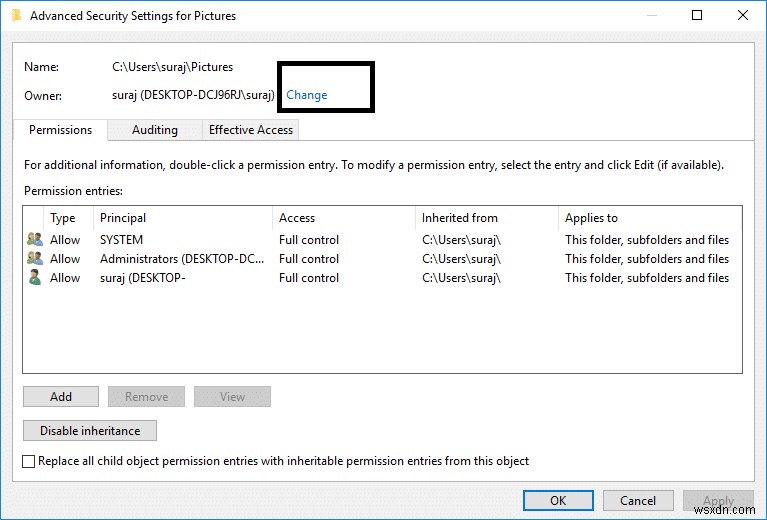This screenshot has width=767, height=520.
Task: Select the SYSTEM permission entry
Action: tap(121, 240)
